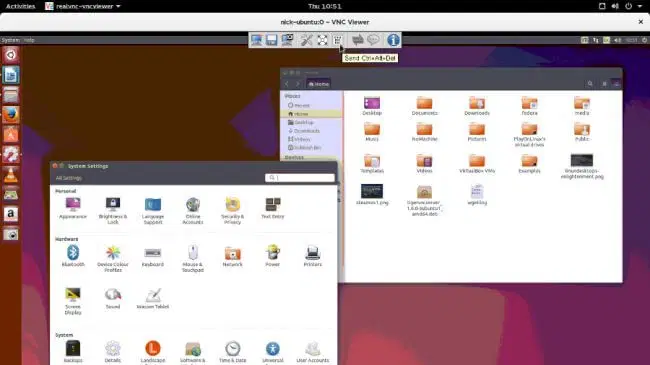Open Wacom Tablet settings
The height and width of the screenshot is (365, 650).
click(153, 299)
